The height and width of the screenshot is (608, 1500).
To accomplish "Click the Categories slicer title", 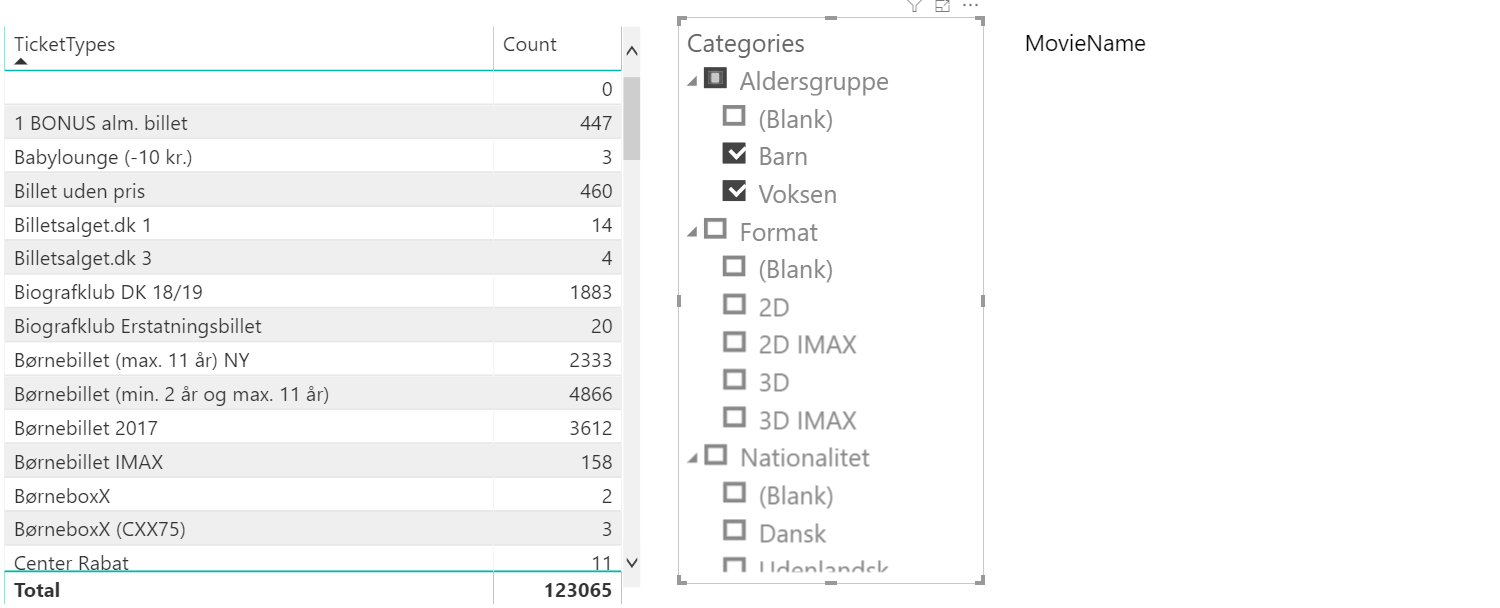I will tap(745, 43).
